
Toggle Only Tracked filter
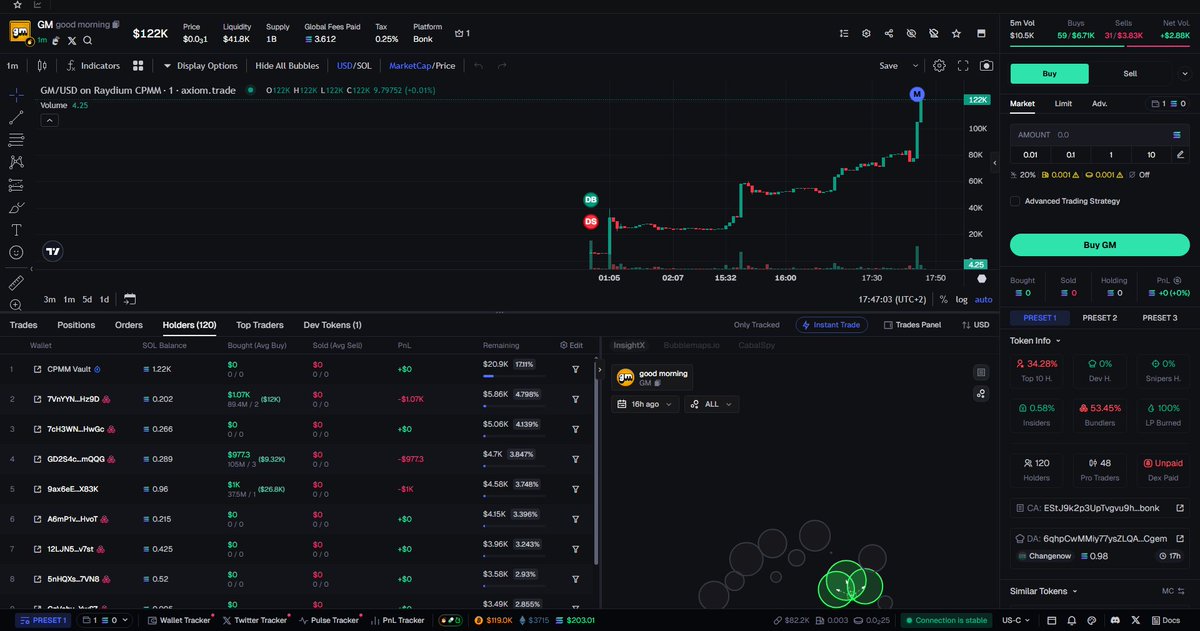[756, 325]
